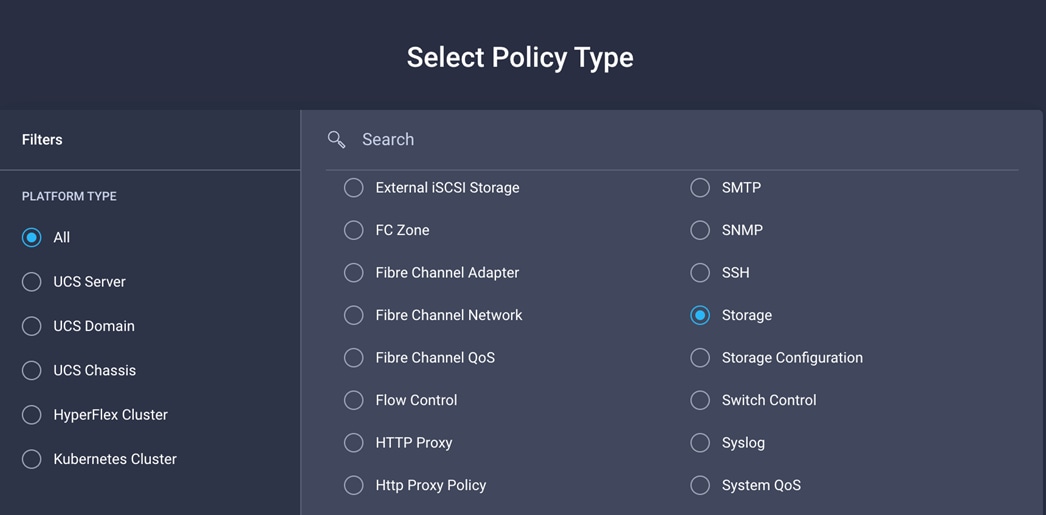Screen dimensions: 1046x515
Task: Select Flow Control policy type
Action: click(x=354, y=400)
